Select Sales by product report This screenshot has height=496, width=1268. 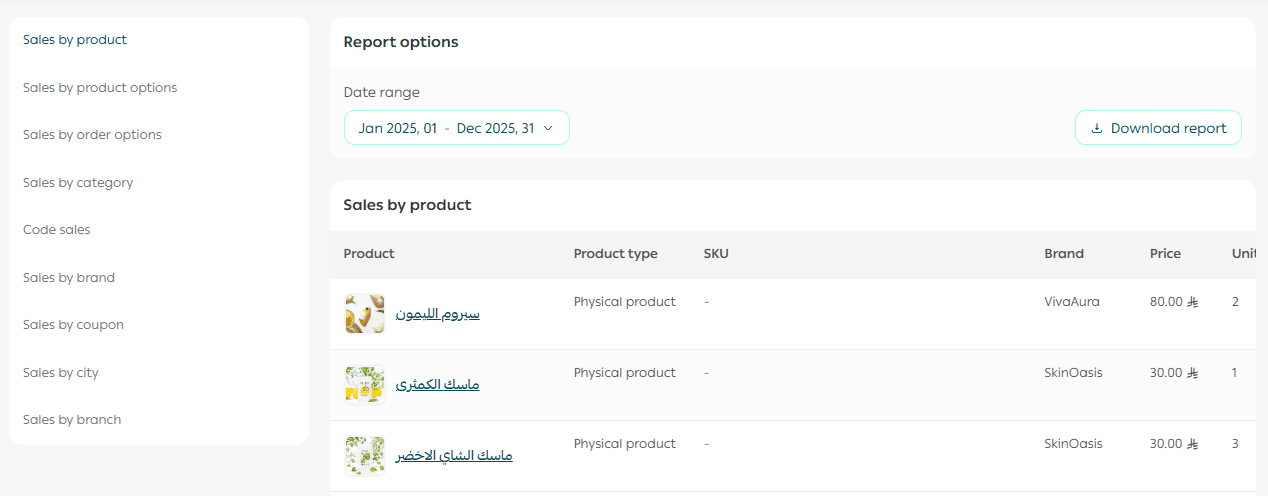coord(75,40)
